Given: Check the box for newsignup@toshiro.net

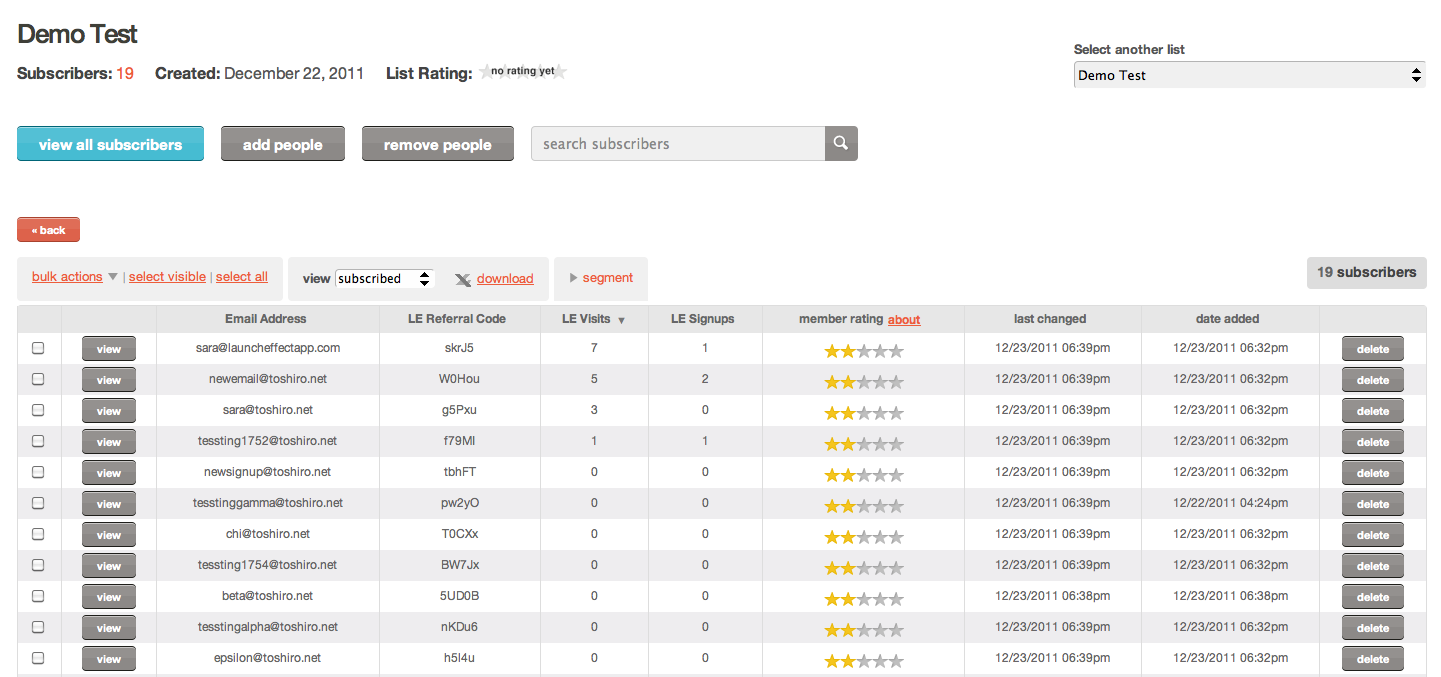Looking at the screenshot, I should (x=38, y=472).
